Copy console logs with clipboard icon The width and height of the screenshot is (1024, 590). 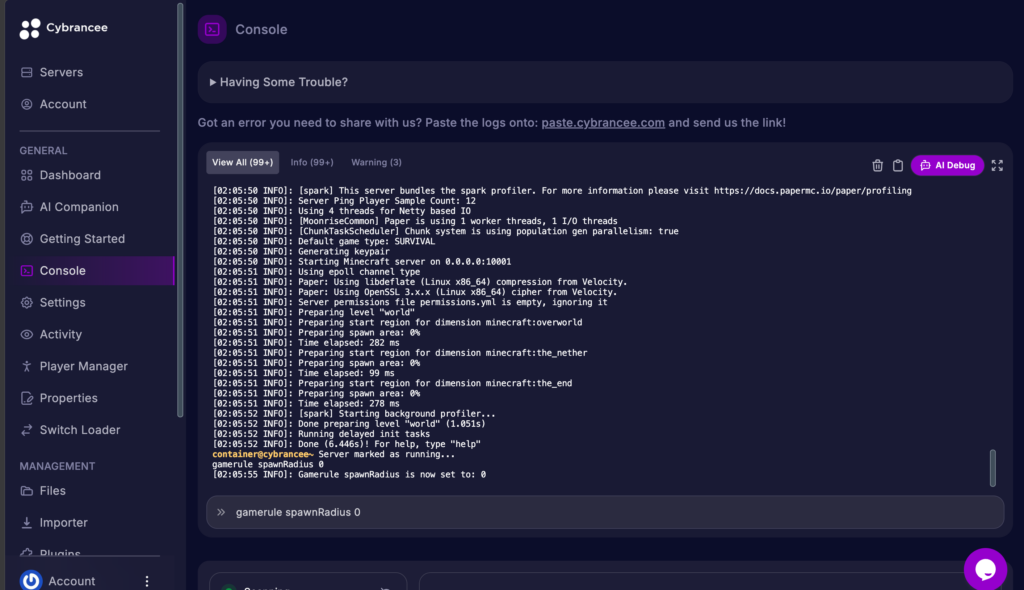(x=898, y=165)
